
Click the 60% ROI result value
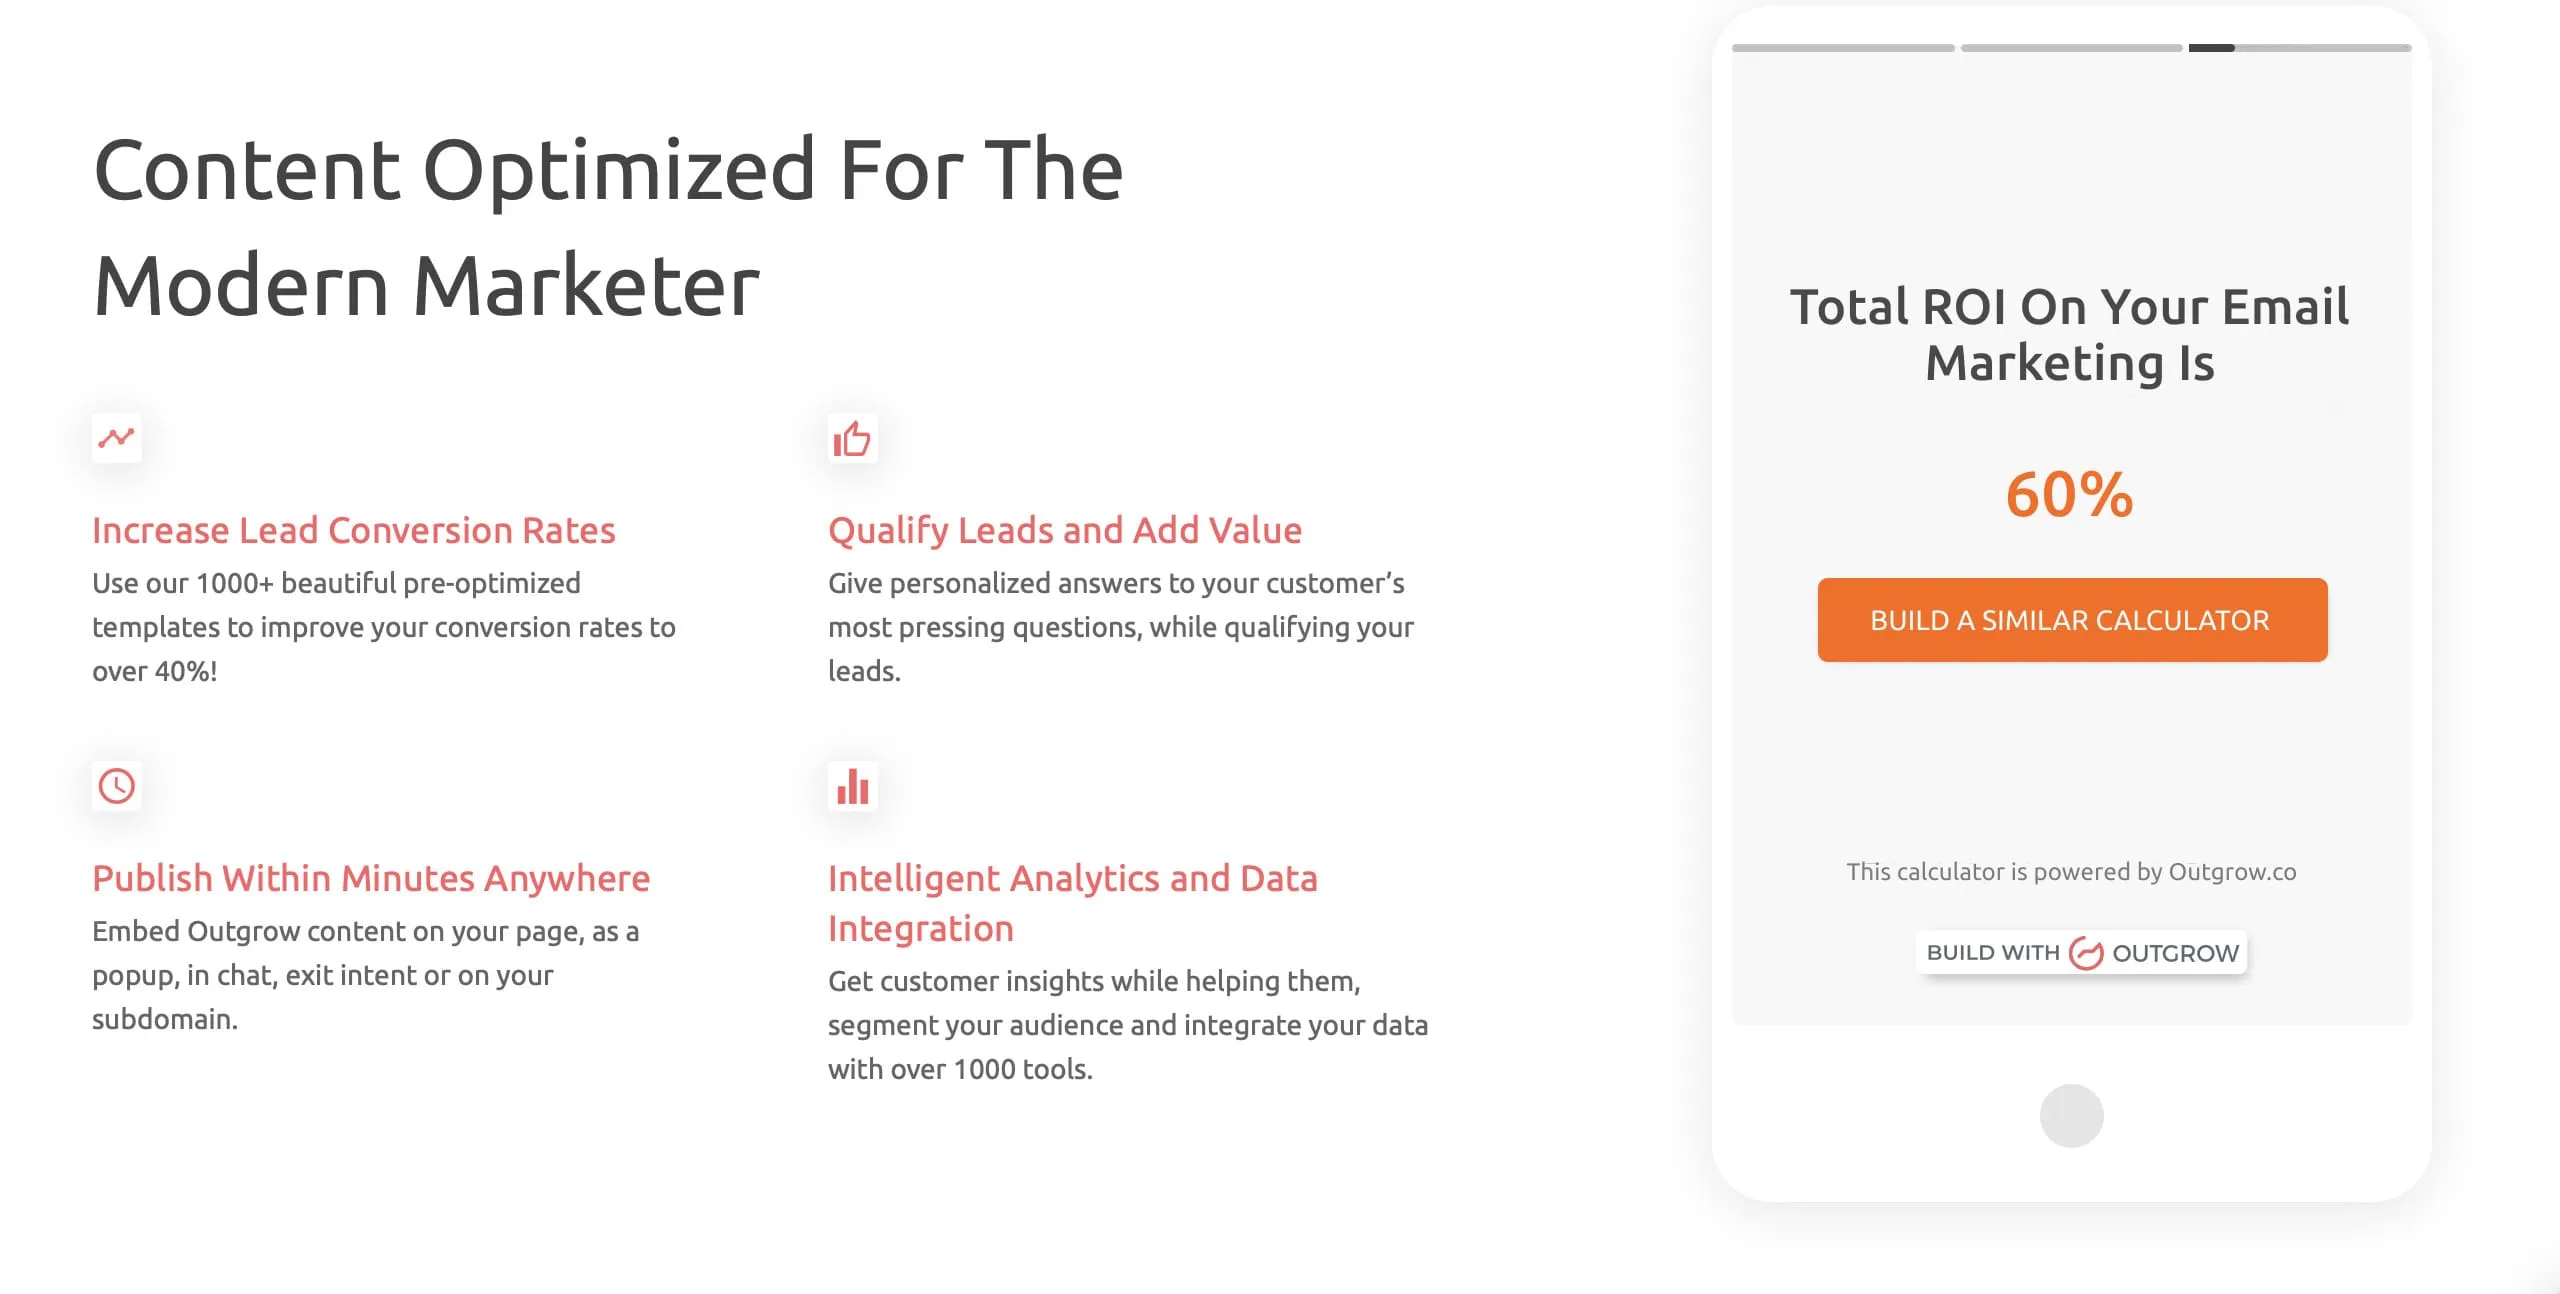click(2070, 494)
